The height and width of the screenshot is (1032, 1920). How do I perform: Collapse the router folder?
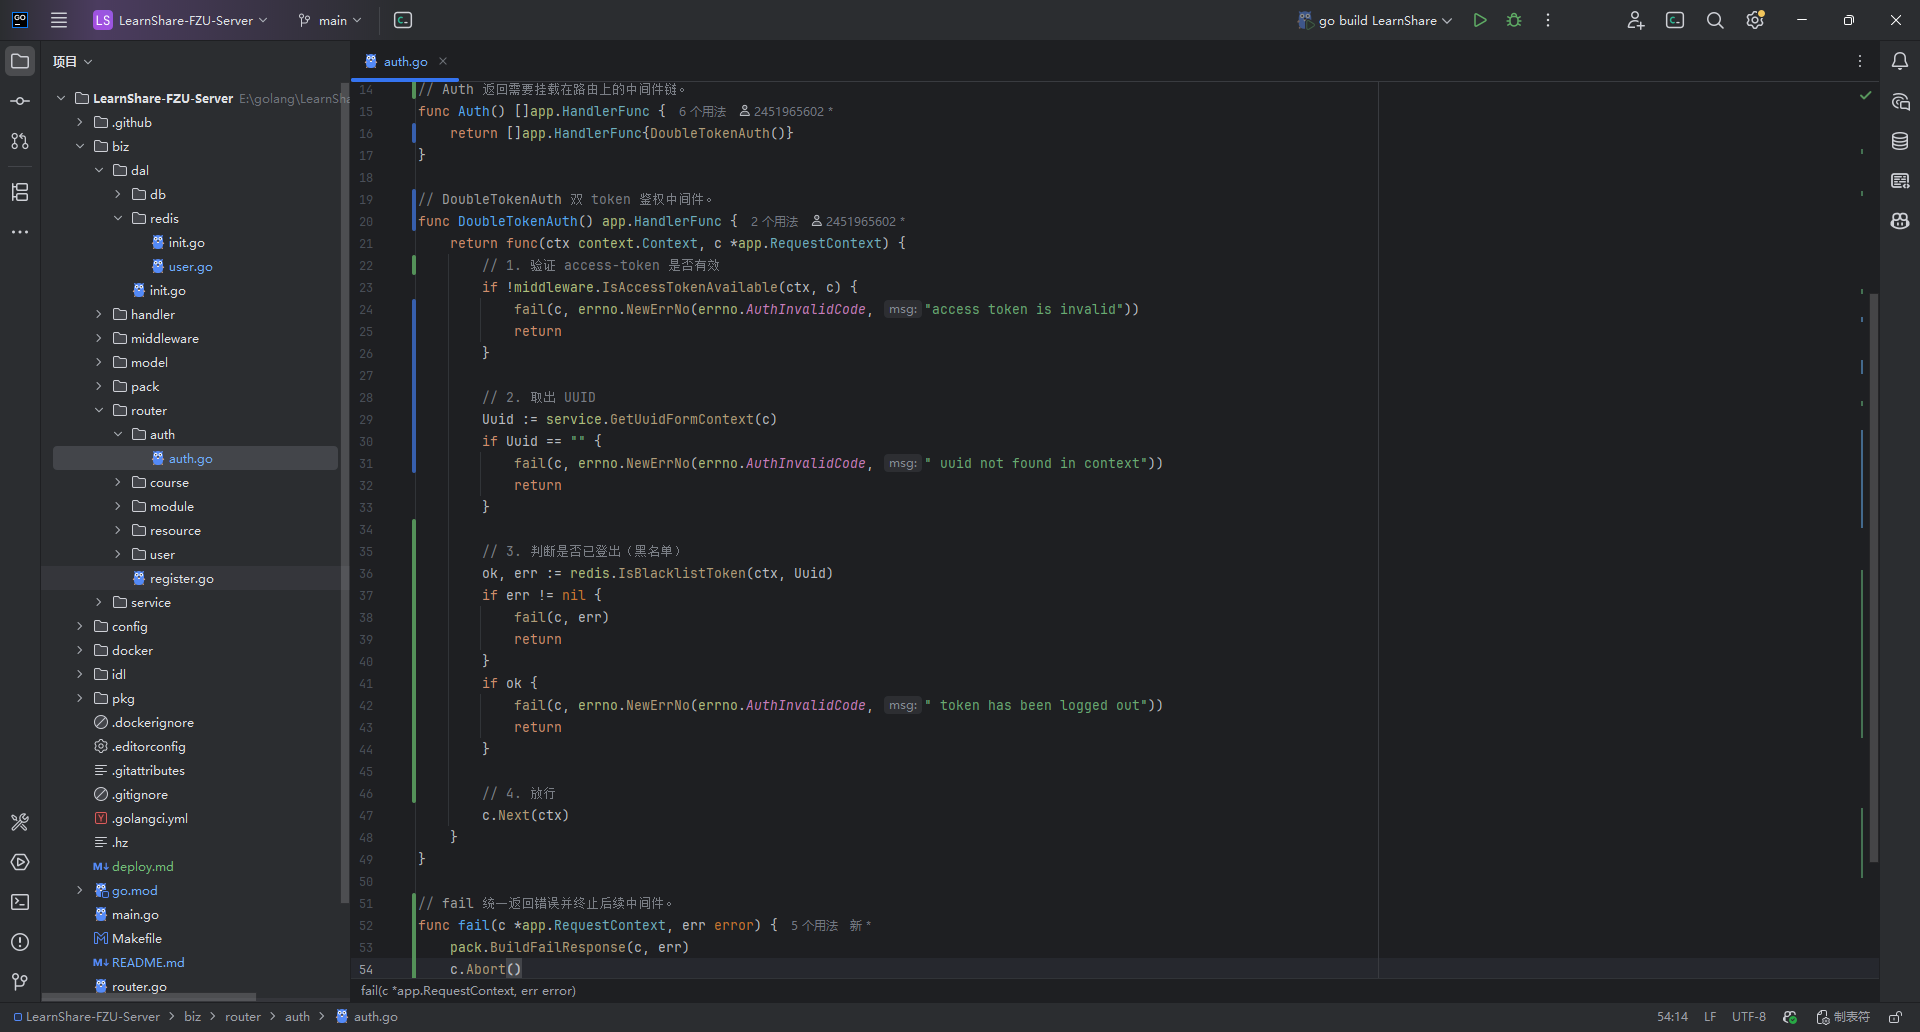click(99, 410)
